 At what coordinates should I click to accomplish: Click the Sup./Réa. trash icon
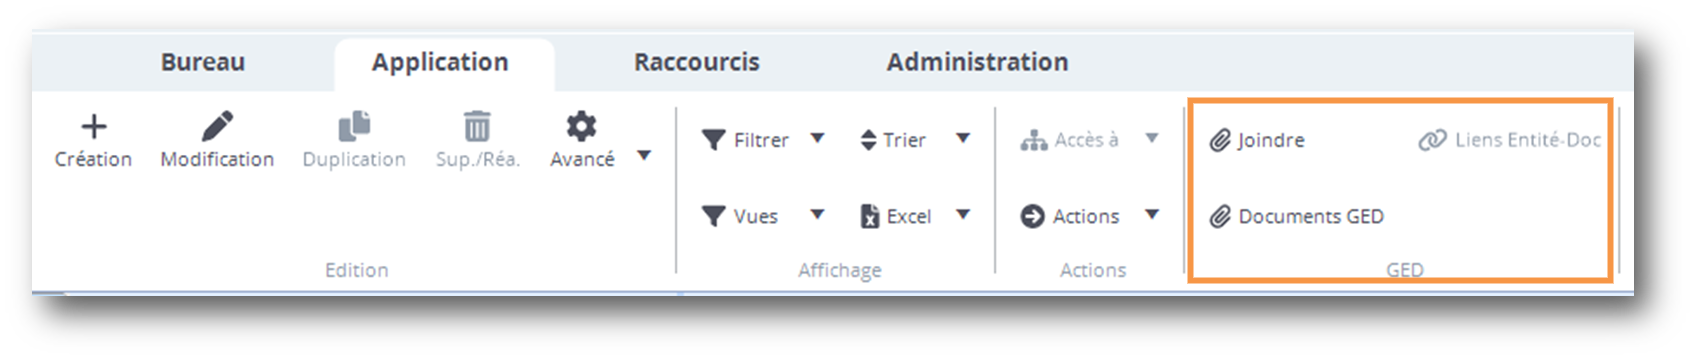[477, 126]
